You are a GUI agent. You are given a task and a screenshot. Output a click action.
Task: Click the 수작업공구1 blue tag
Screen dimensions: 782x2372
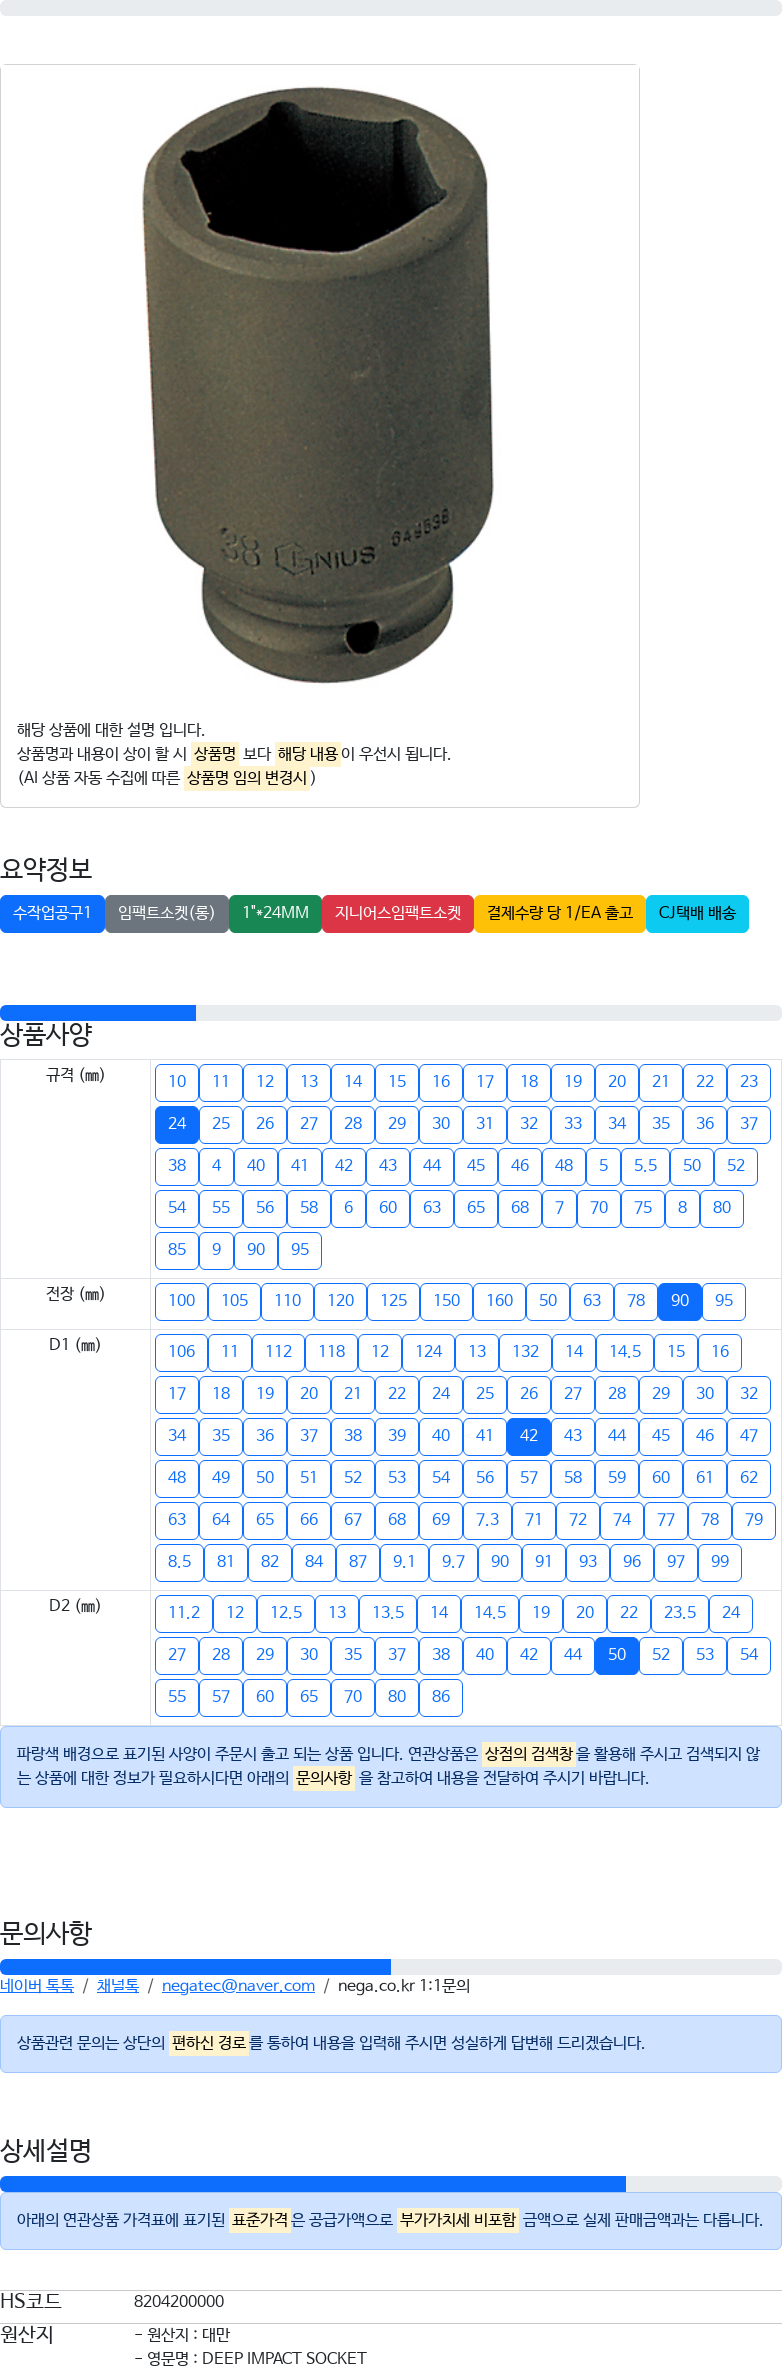tap(52, 913)
